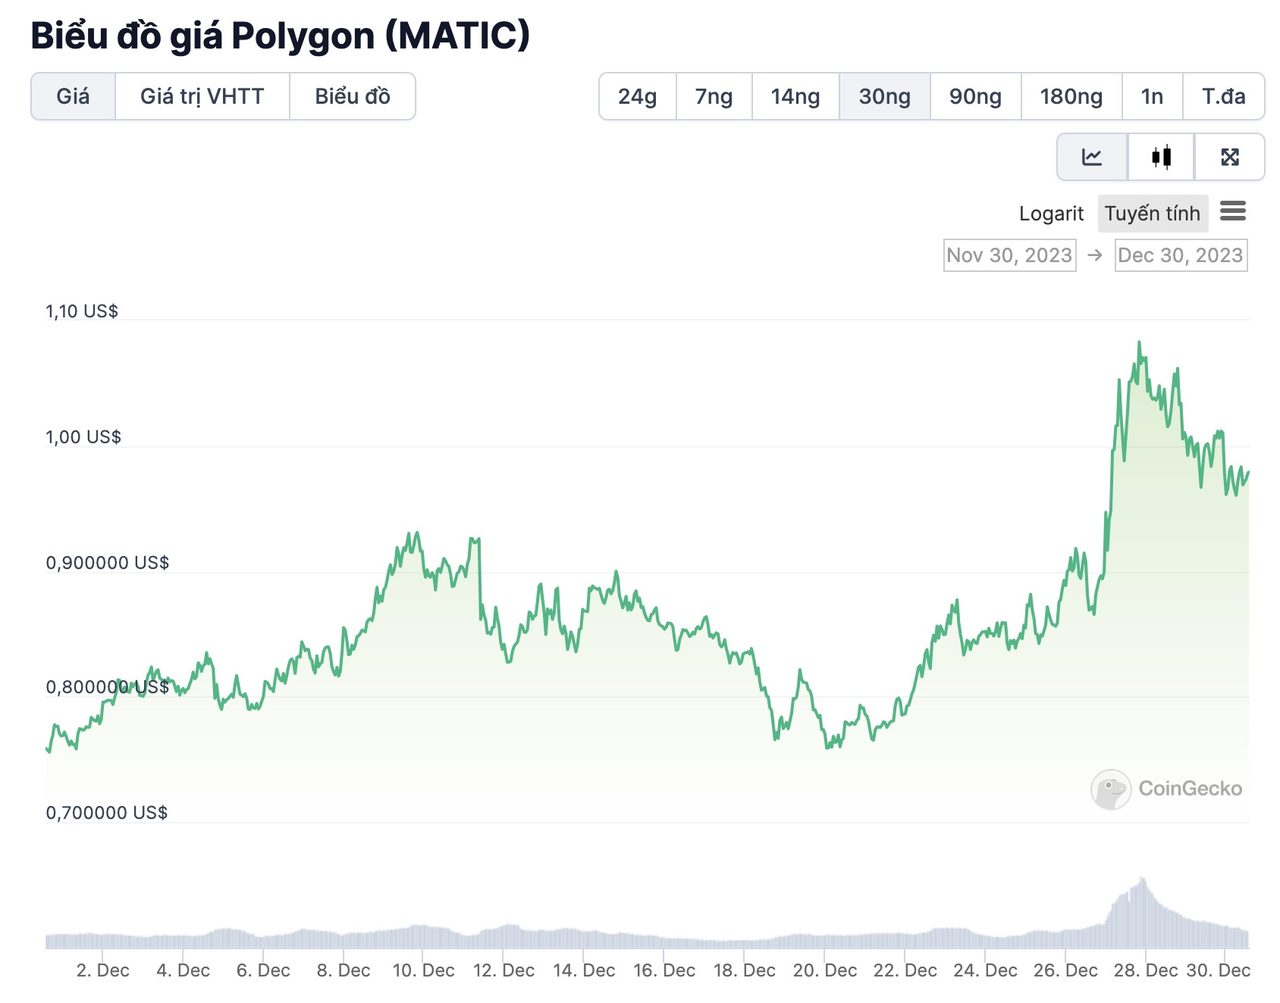The image size is (1280, 1003).
Task: Click the 1,00 US$ axis label
Action: (x=83, y=437)
